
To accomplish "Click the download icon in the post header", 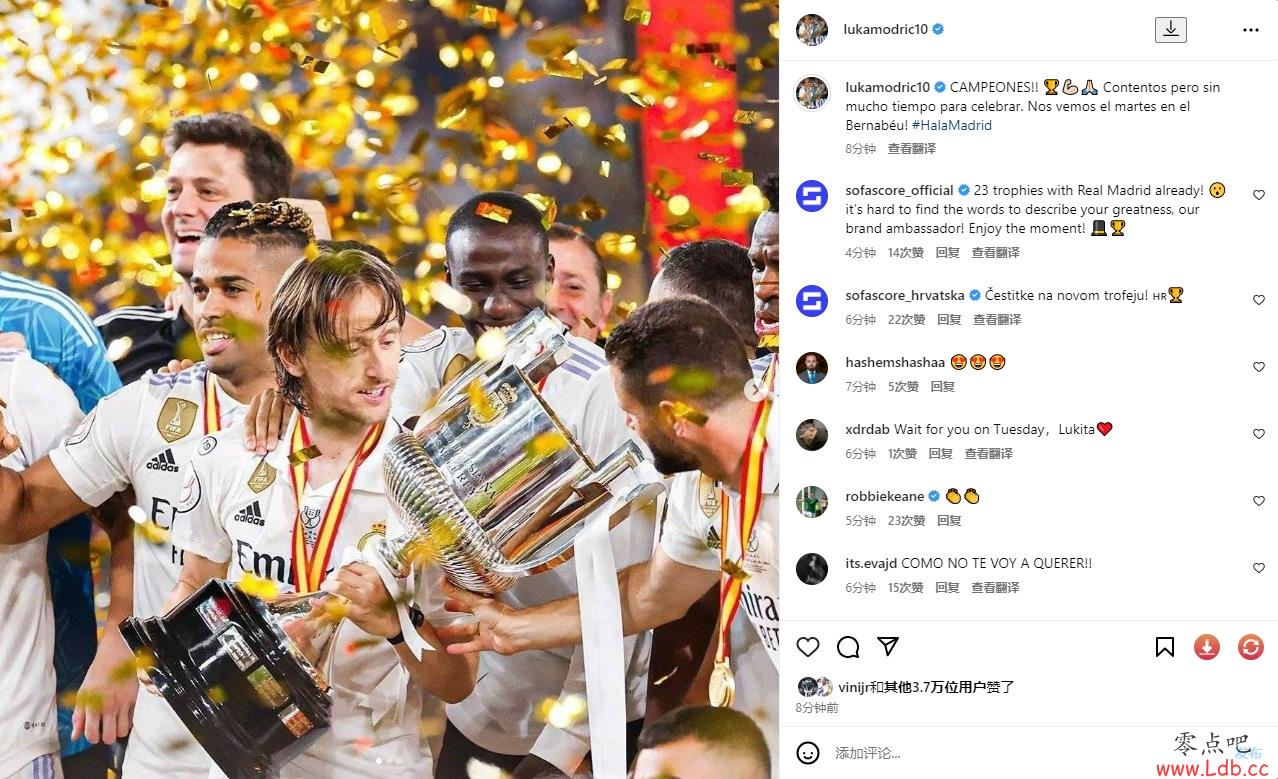I will pos(1170,29).
